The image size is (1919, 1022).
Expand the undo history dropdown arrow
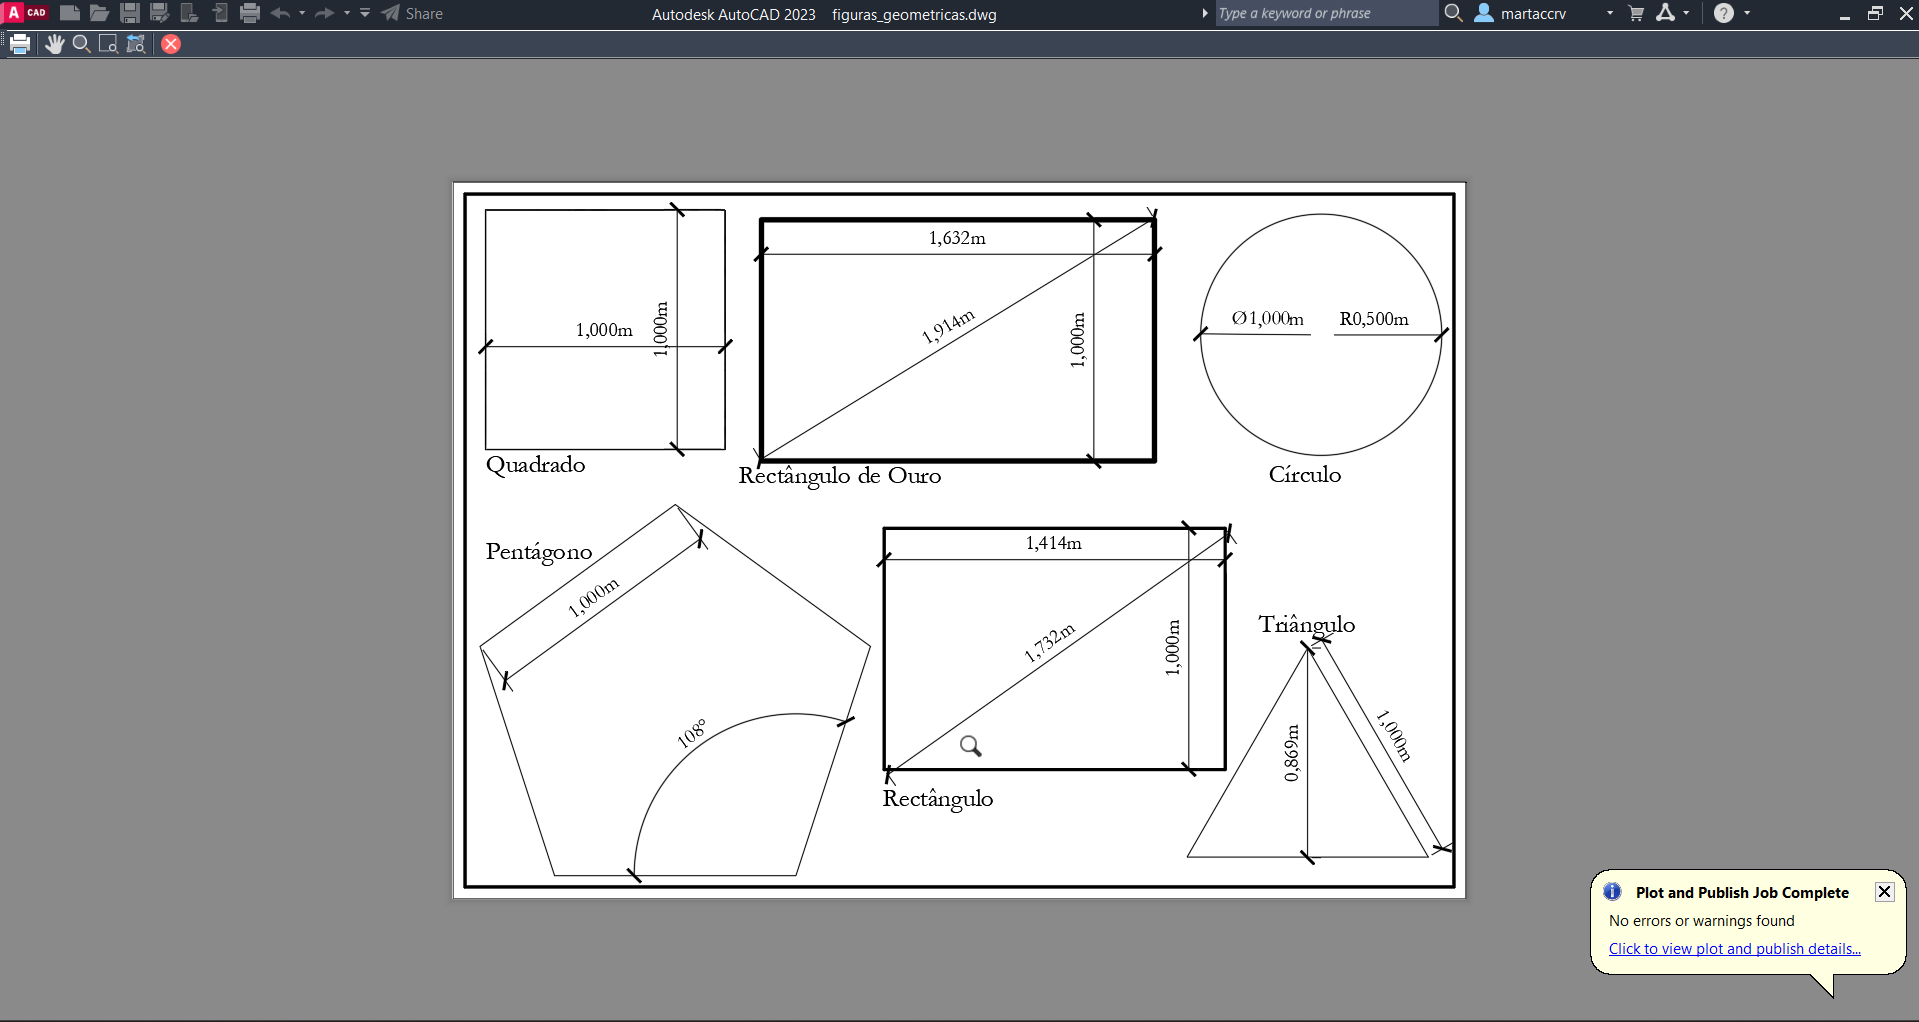tap(302, 13)
